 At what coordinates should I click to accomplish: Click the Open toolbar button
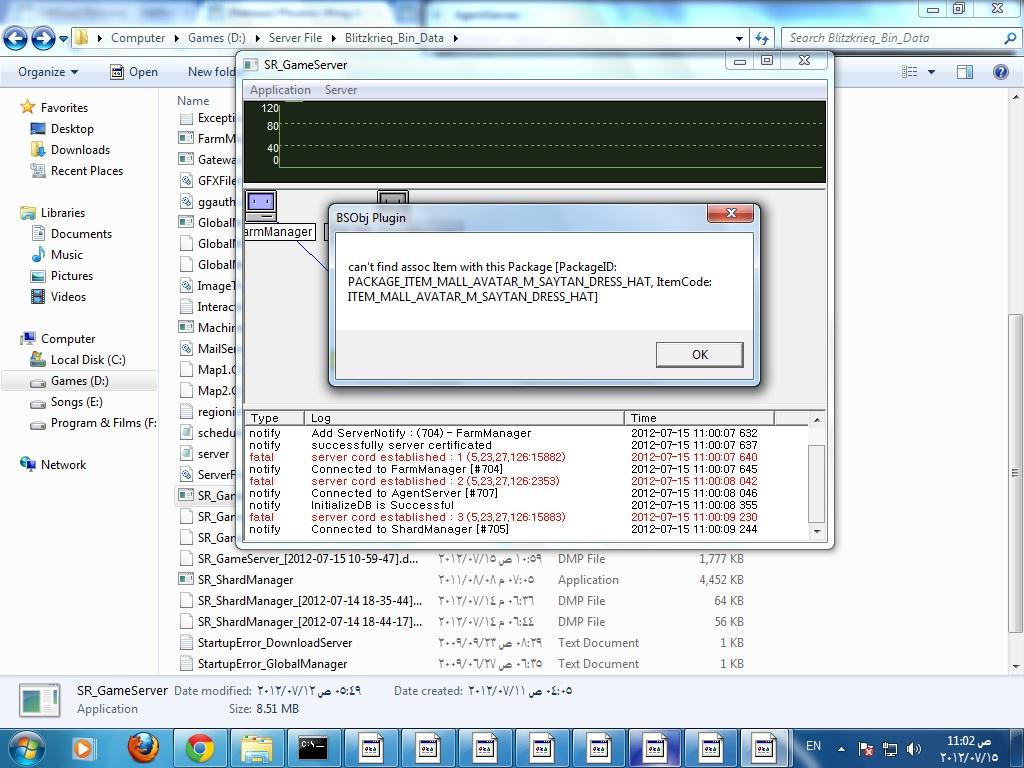tap(134, 72)
